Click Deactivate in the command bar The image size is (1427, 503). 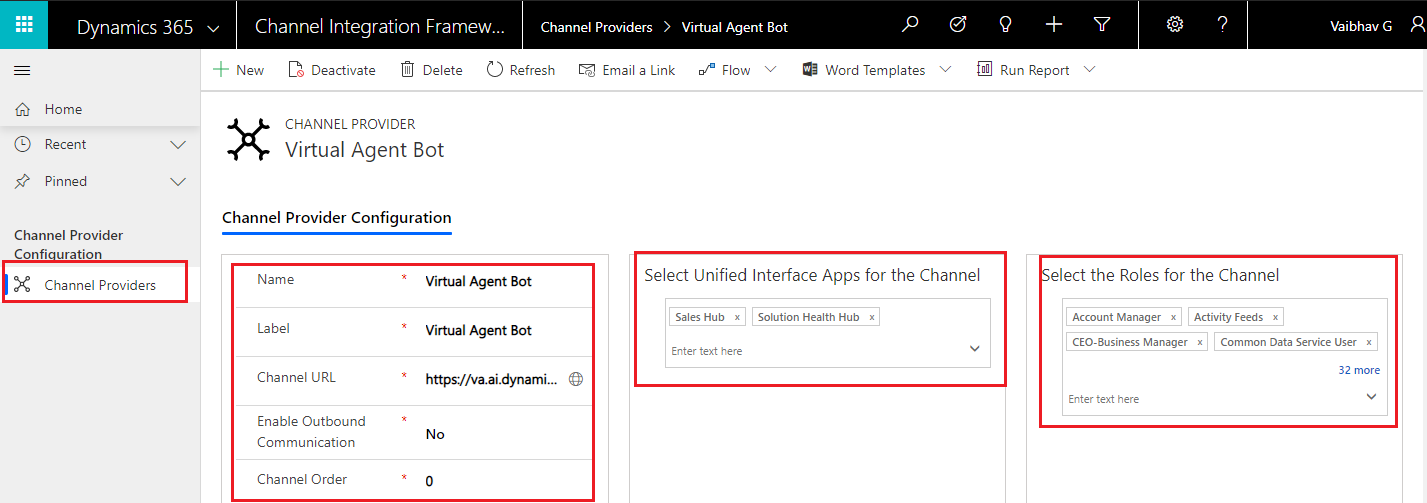click(x=332, y=70)
